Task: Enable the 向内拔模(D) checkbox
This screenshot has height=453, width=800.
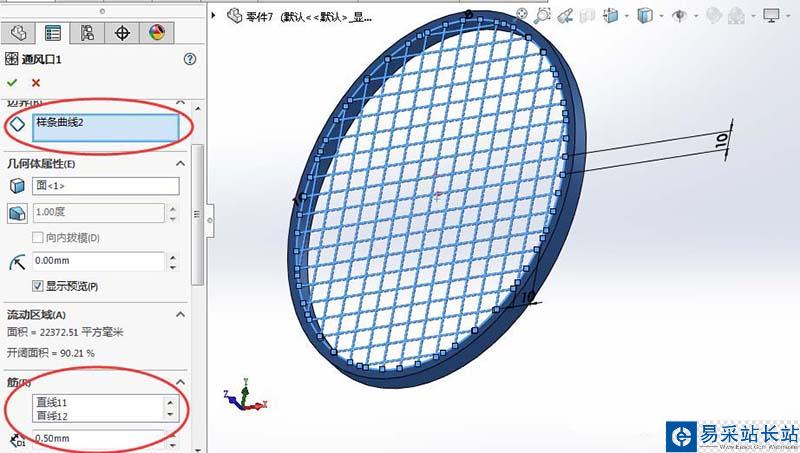Action: point(38,238)
